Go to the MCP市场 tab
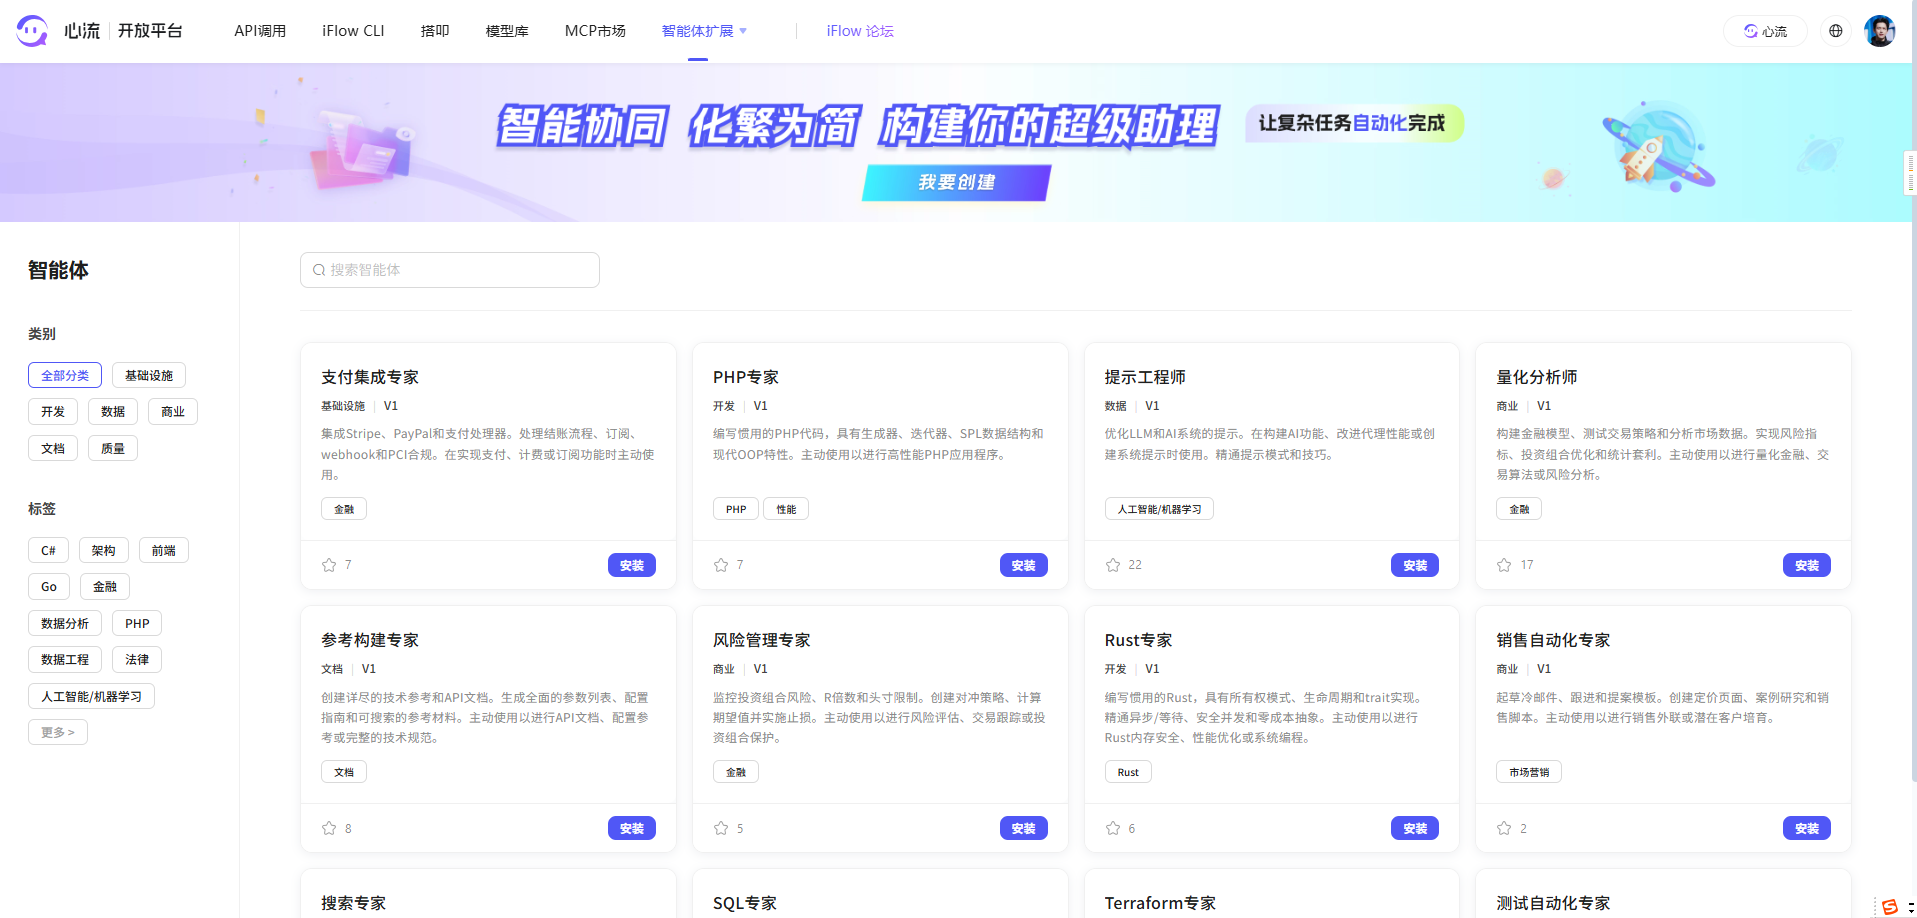1917x918 pixels. point(595,31)
